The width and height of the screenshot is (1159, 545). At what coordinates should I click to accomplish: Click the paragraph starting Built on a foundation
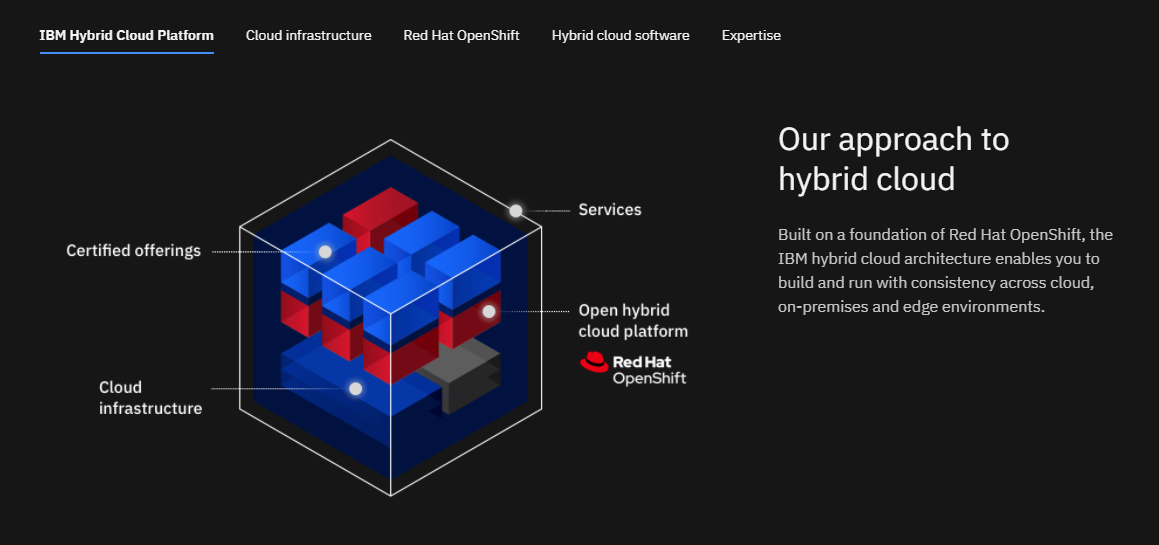click(945, 271)
